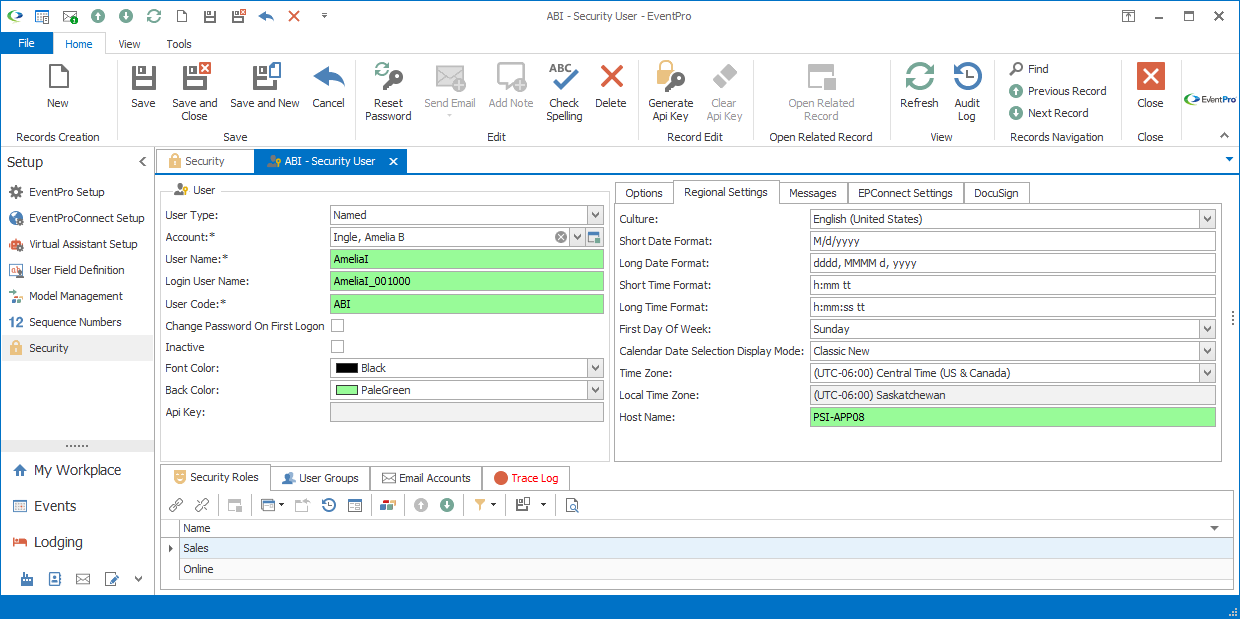
Task: Switch to the View ribbon tab
Action: (x=129, y=44)
